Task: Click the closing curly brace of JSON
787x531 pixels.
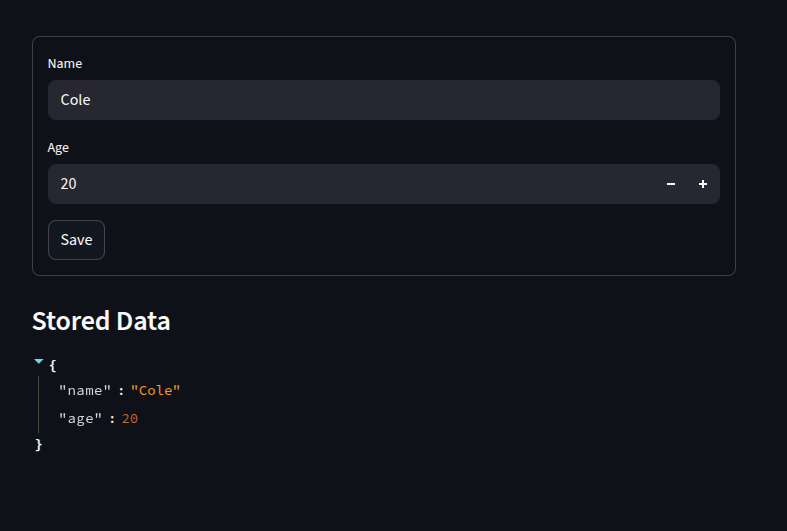Action: (x=39, y=445)
